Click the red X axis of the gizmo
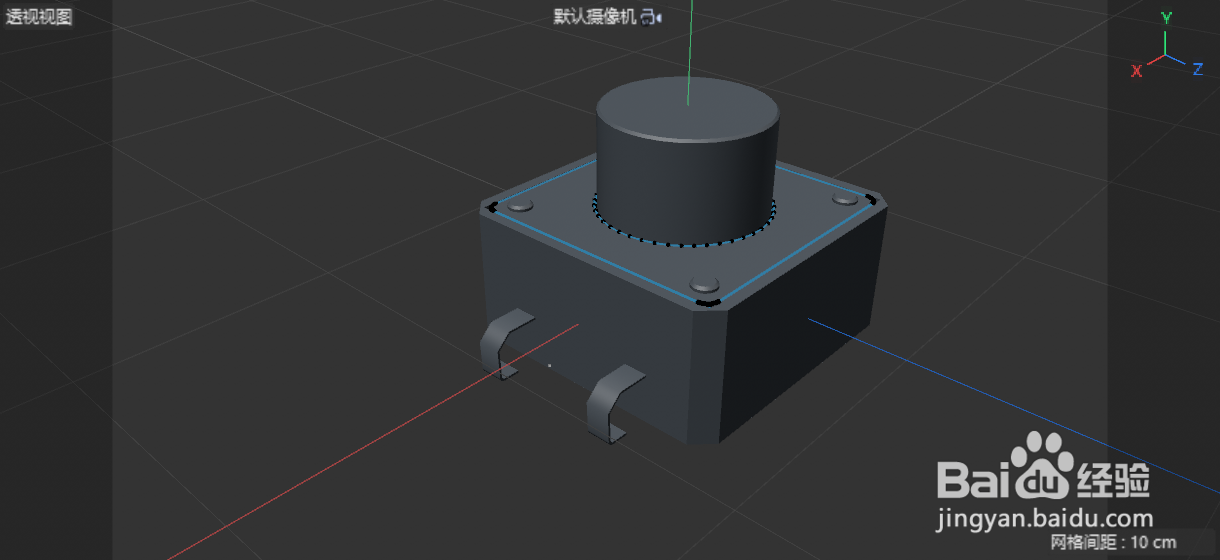This screenshot has height=560, width=1220. 1147,66
